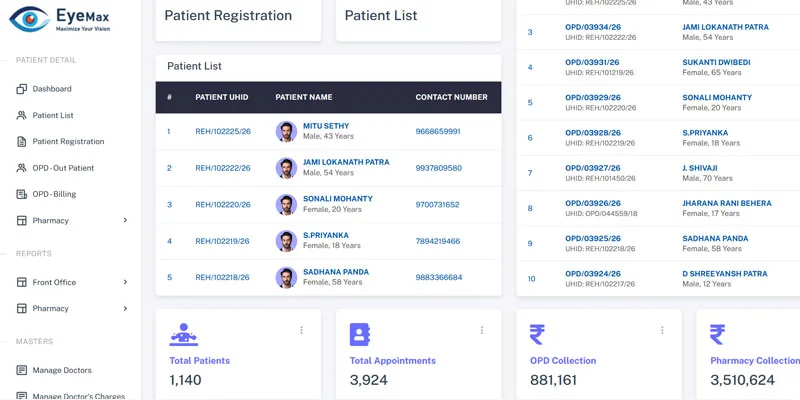Click the PATIENT UHID column header
The width and height of the screenshot is (800, 400).
222,97
